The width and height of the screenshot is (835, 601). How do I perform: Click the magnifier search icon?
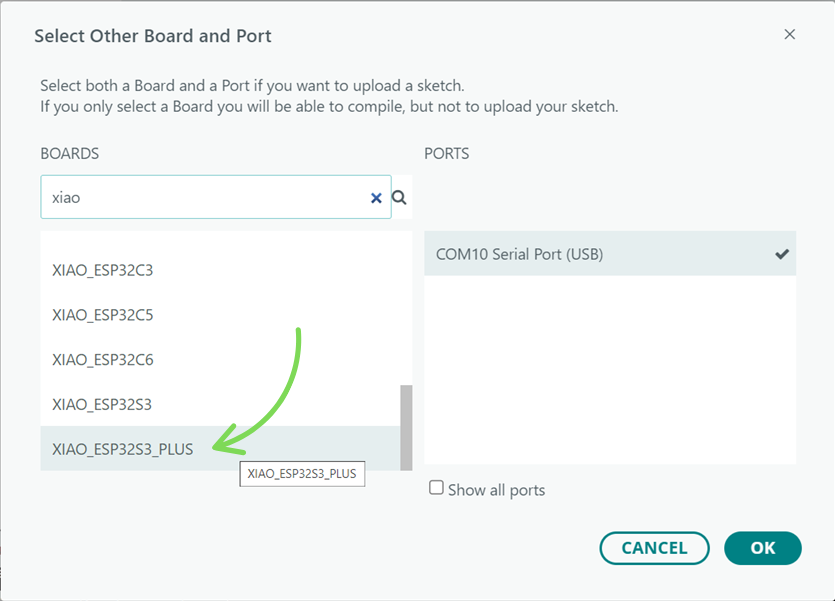tap(399, 198)
